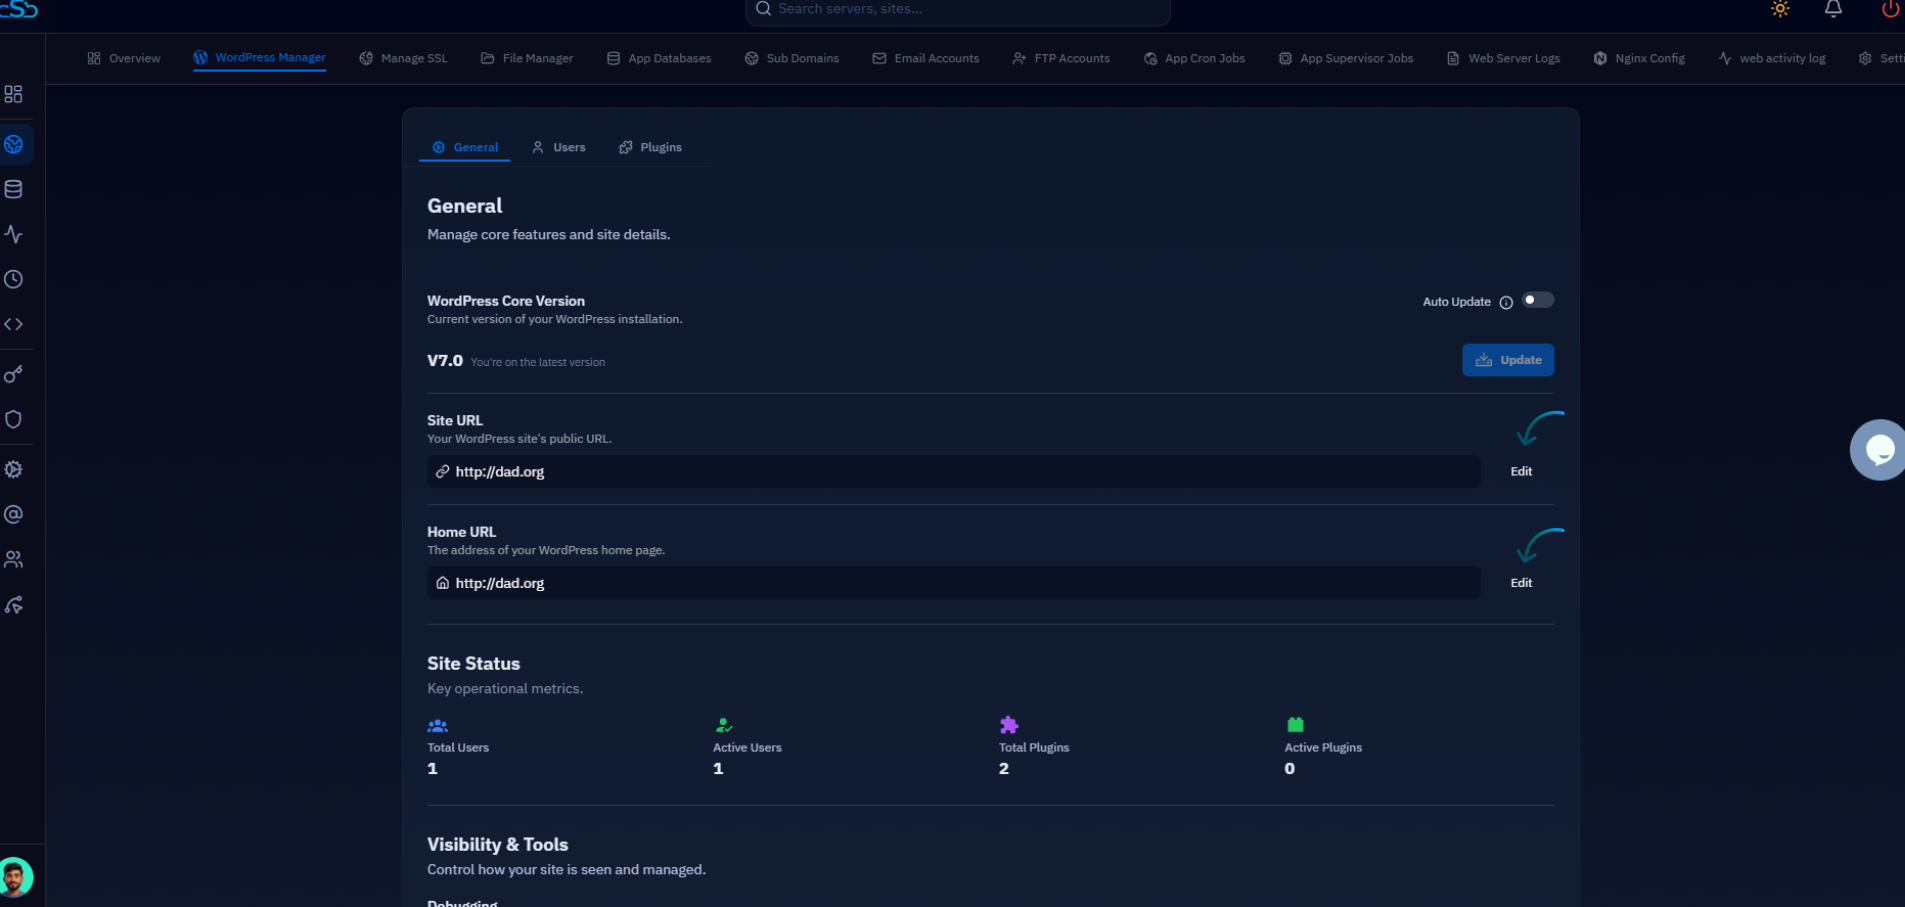Click the @ symbol icon in the sidebar
This screenshot has width=1905, height=907.
[x=13, y=514]
